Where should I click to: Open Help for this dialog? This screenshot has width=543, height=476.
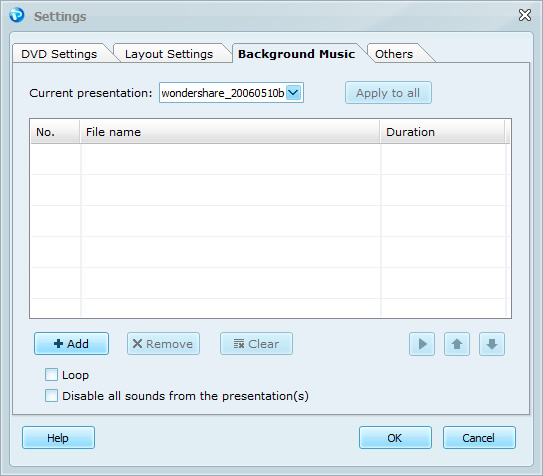point(58,438)
